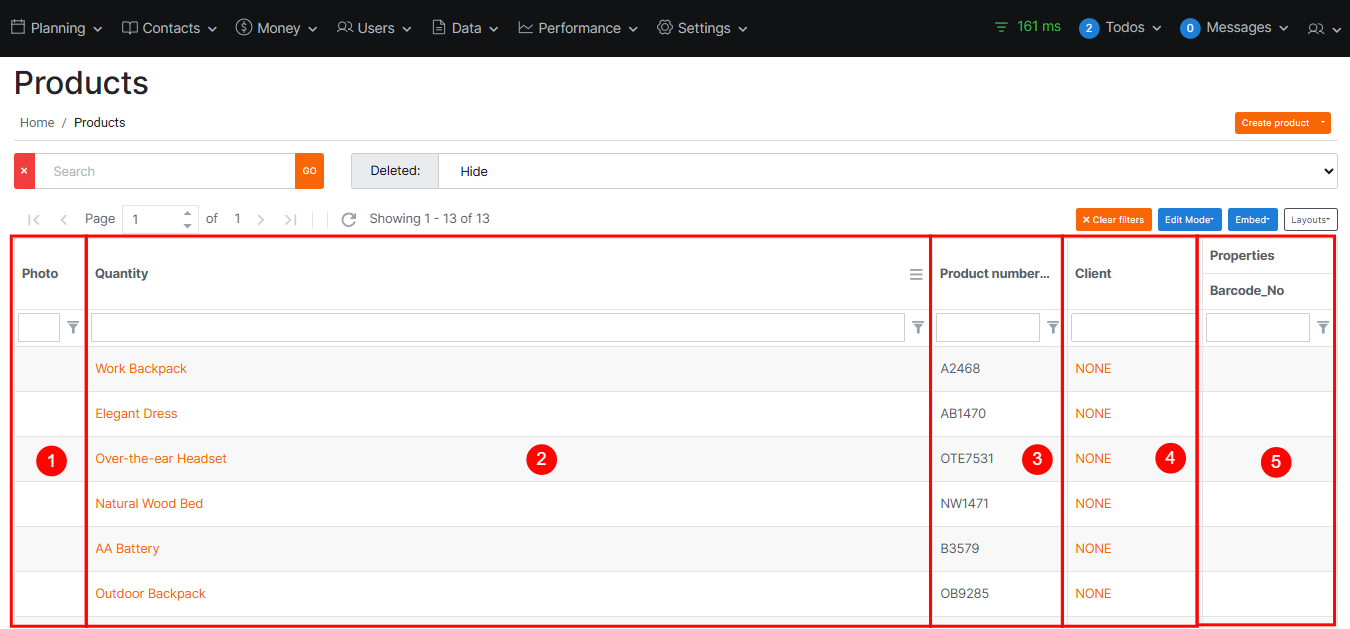Expand the Embed dropdown button

tap(1252, 220)
